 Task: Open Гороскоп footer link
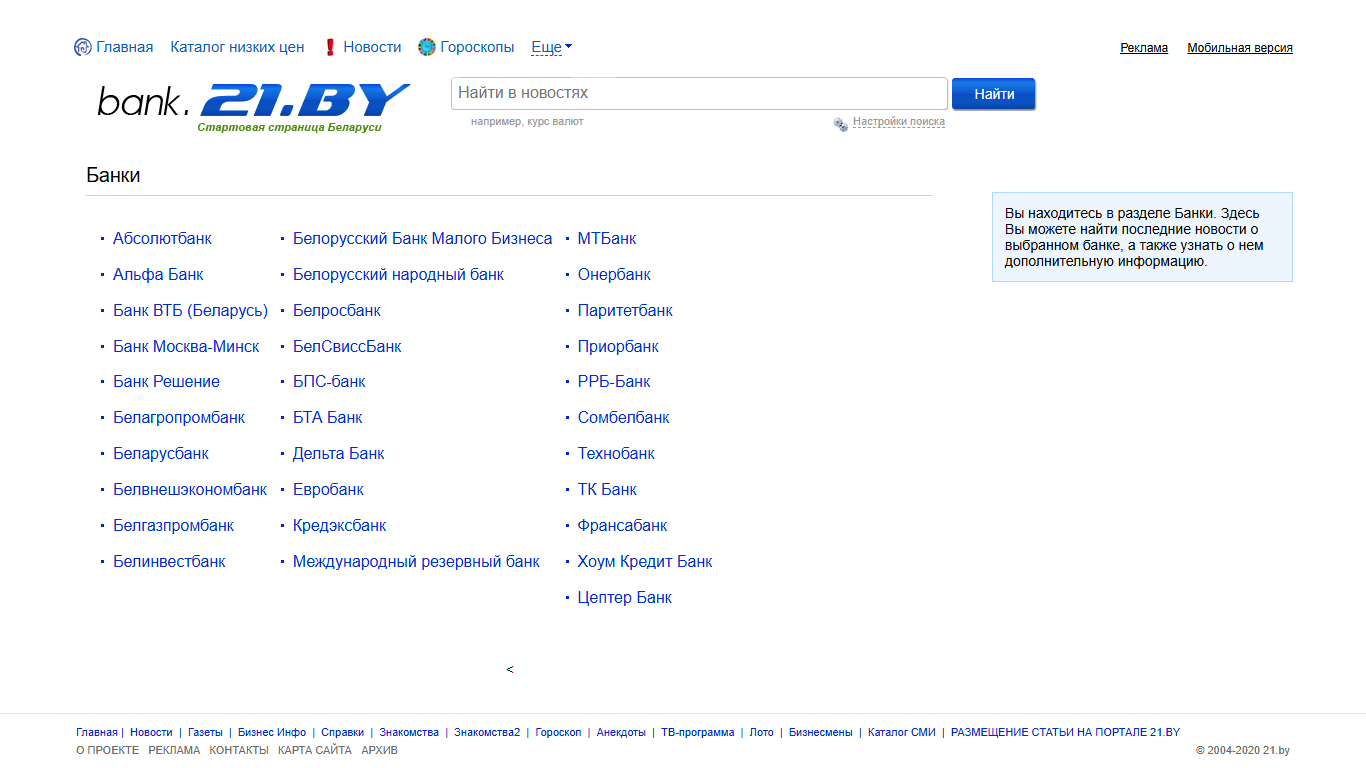pyautogui.click(x=558, y=733)
